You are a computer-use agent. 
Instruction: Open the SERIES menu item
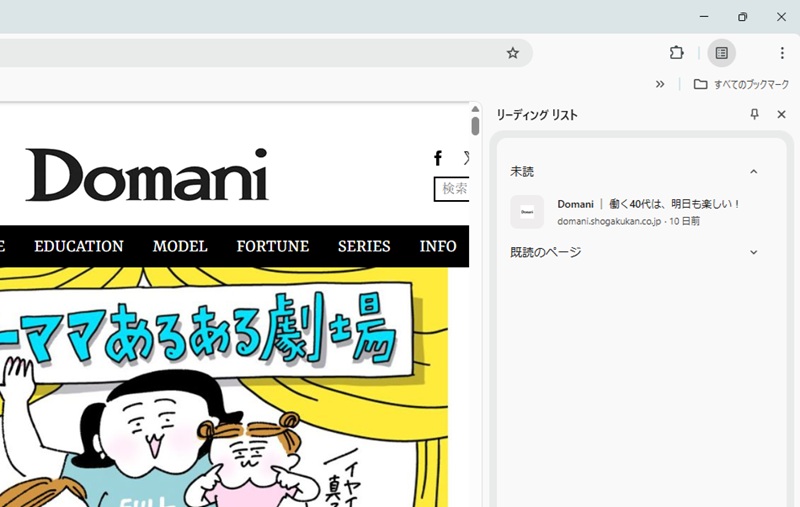(x=364, y=246)
